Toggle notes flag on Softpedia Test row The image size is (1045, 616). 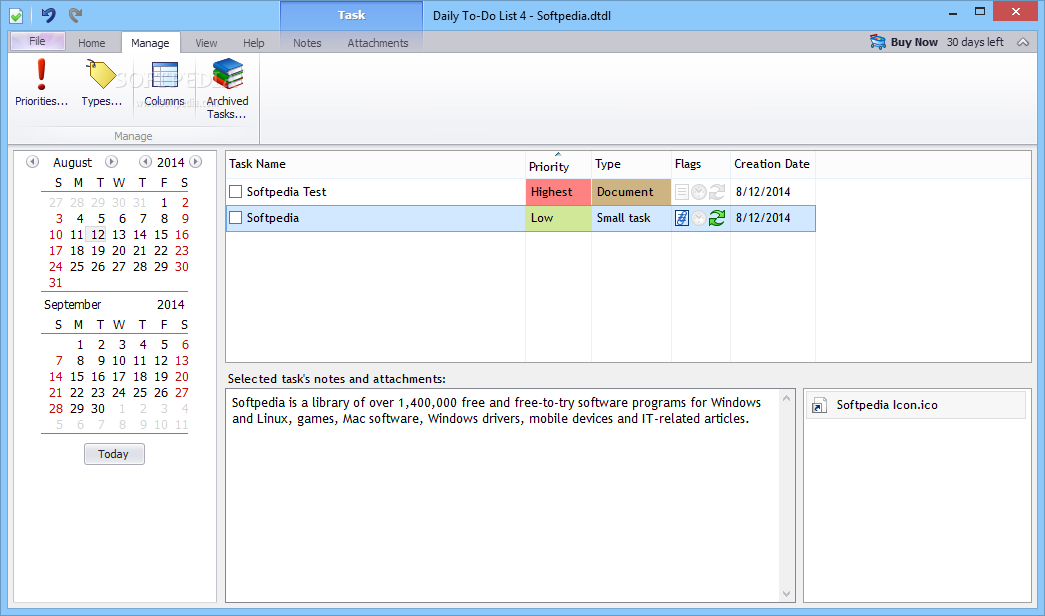(x=681, y=192)
